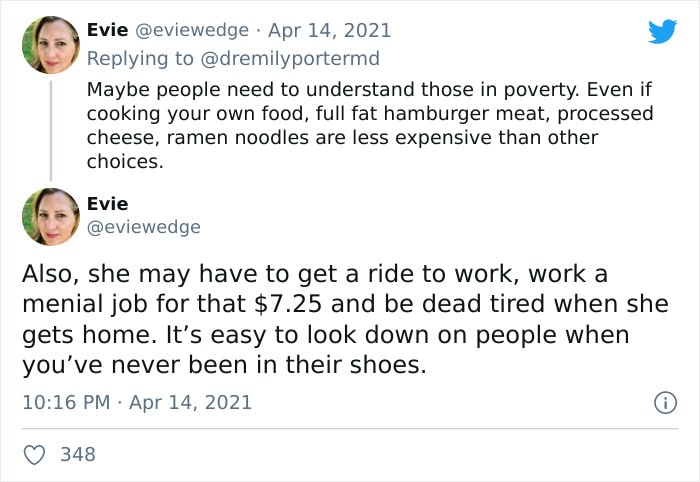Image resolution: width=700 pixels, height=482 pixels.
Task: Open the tweet info circle icon
Action: coord(665,403)
